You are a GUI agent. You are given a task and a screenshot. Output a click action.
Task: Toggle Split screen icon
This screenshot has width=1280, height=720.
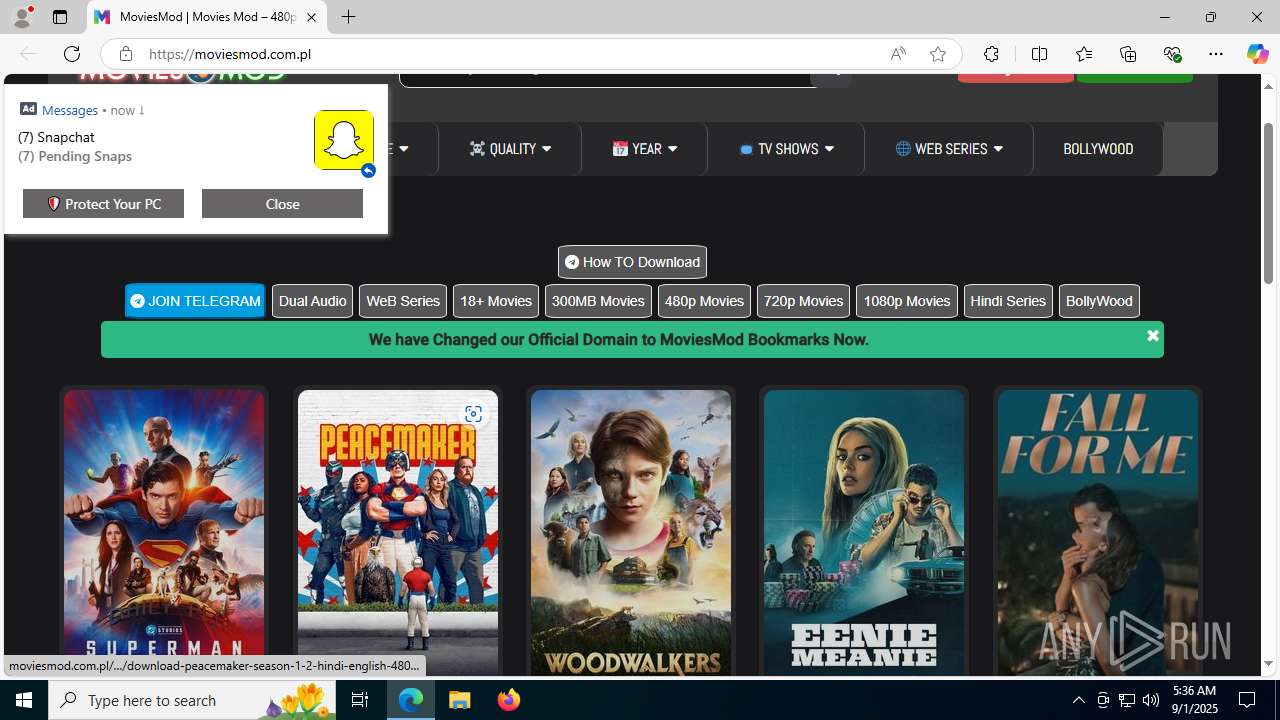(1039, 54)
